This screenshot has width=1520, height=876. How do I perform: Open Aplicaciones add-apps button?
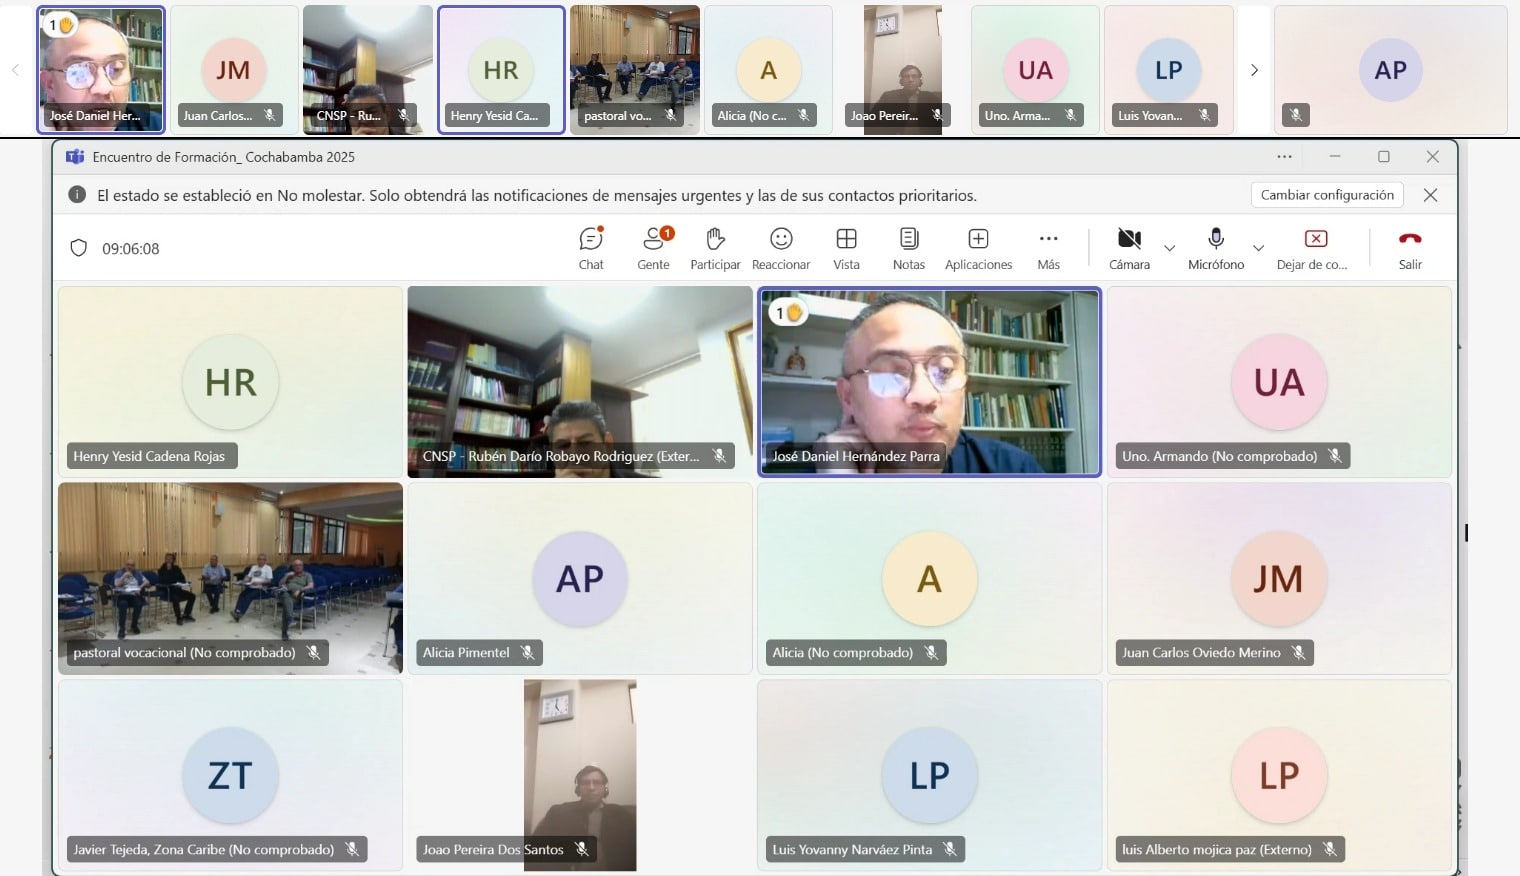pos(978,248)
